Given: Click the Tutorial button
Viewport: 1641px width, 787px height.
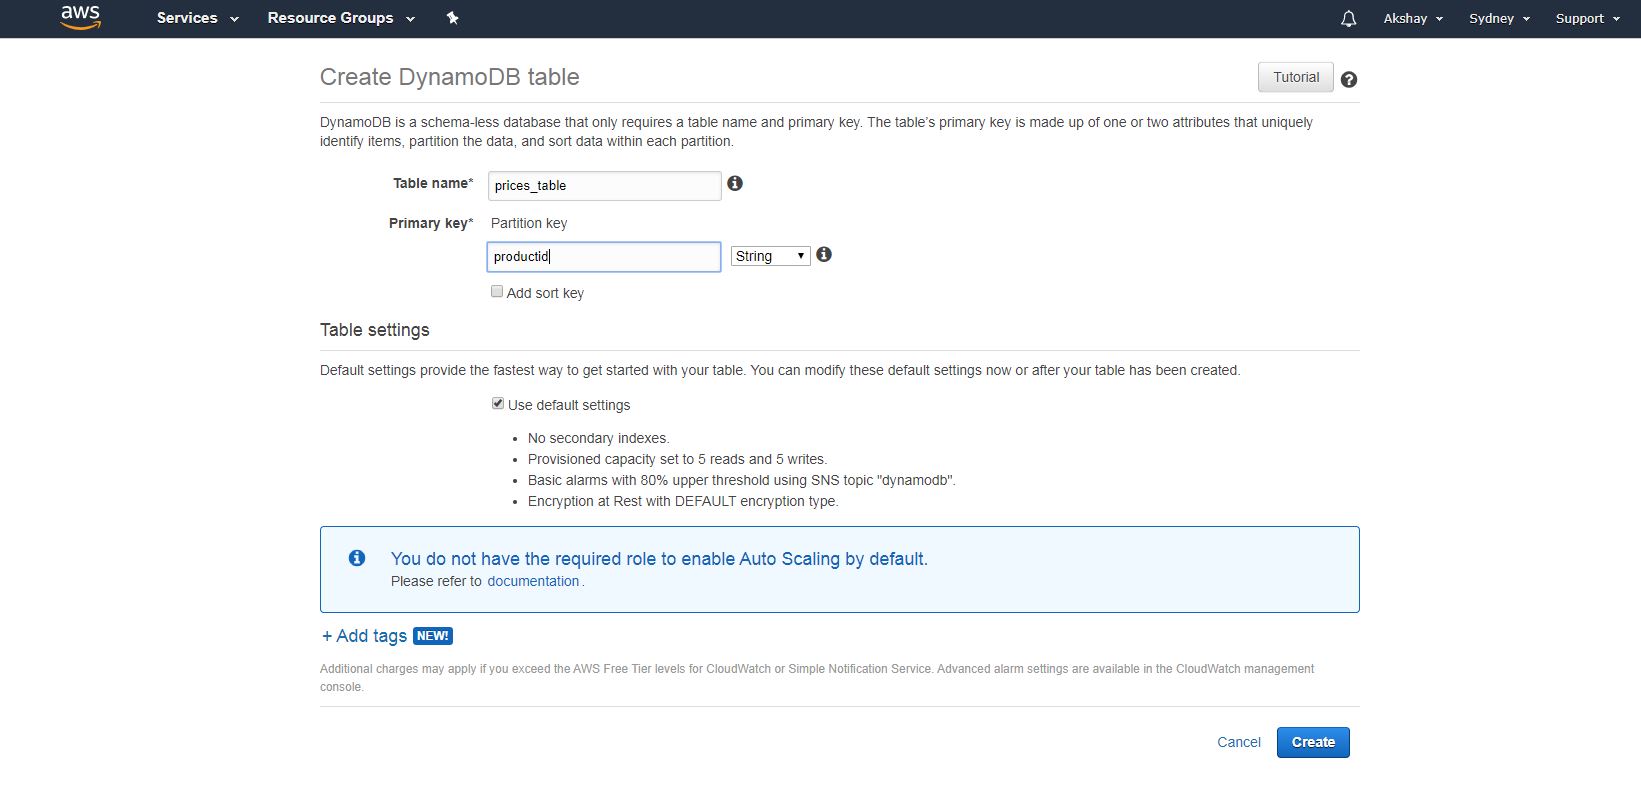Looking at the screenshot, I should point(1296,77).
